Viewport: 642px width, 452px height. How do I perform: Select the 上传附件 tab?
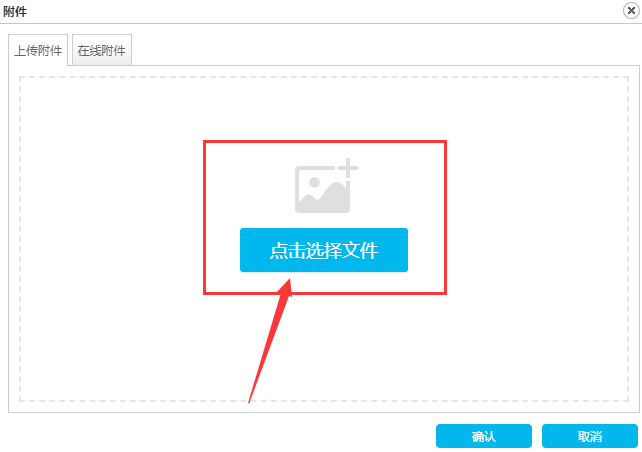(38, 50)
